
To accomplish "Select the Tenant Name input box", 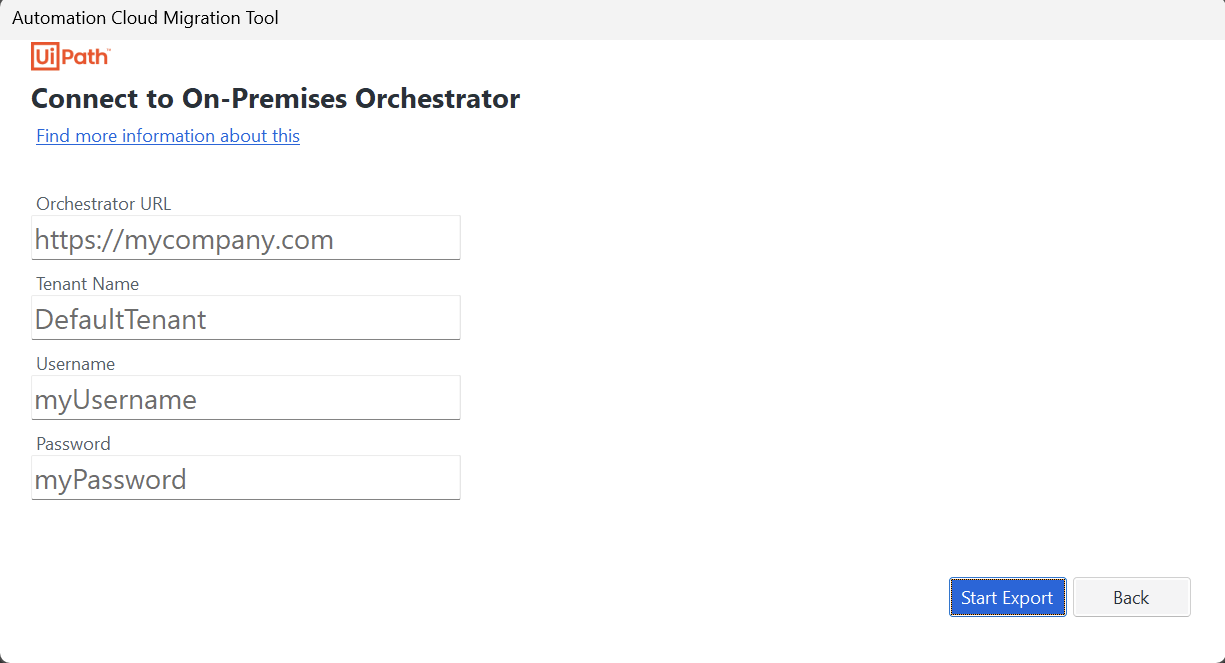I will 245,318.
